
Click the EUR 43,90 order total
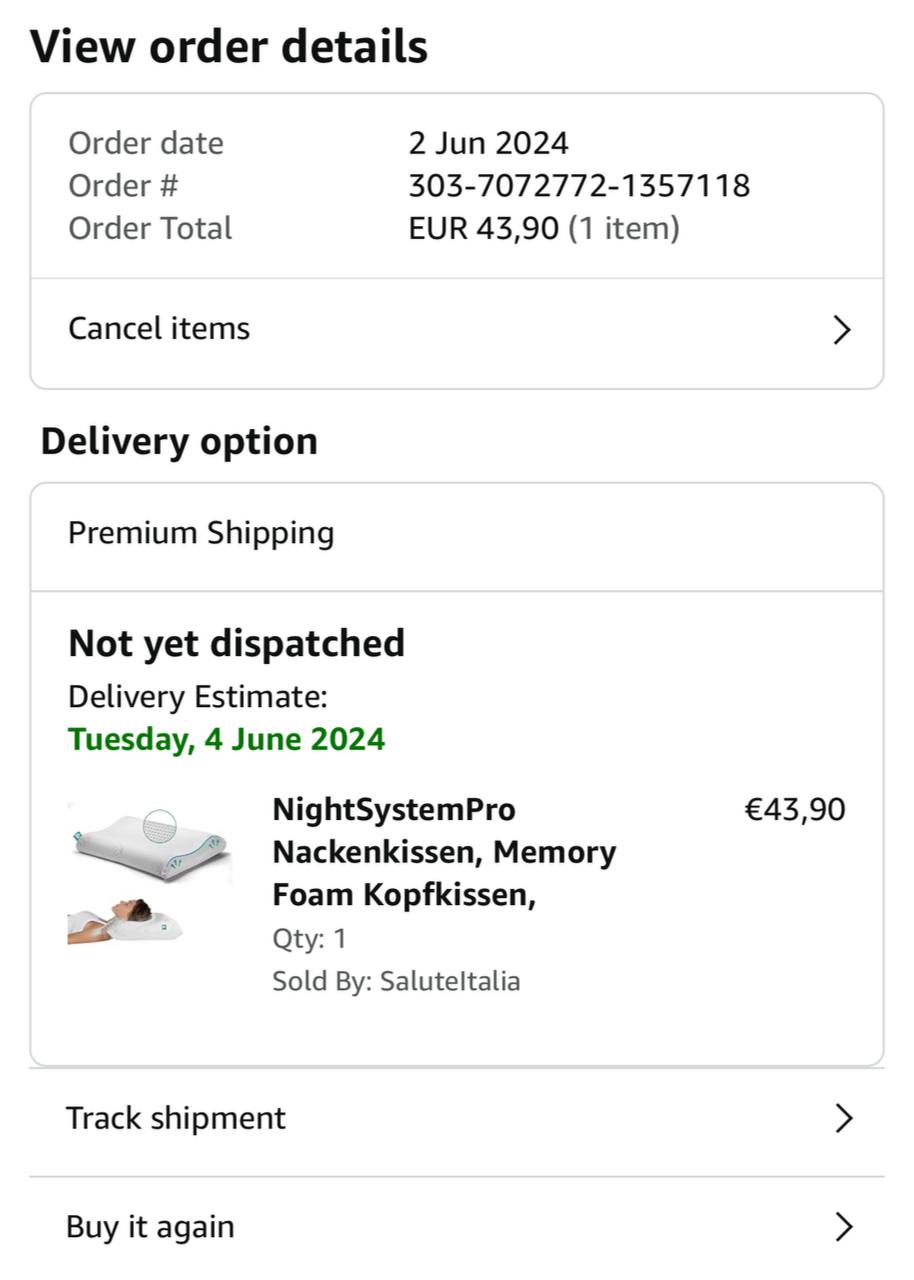[483, 229]
